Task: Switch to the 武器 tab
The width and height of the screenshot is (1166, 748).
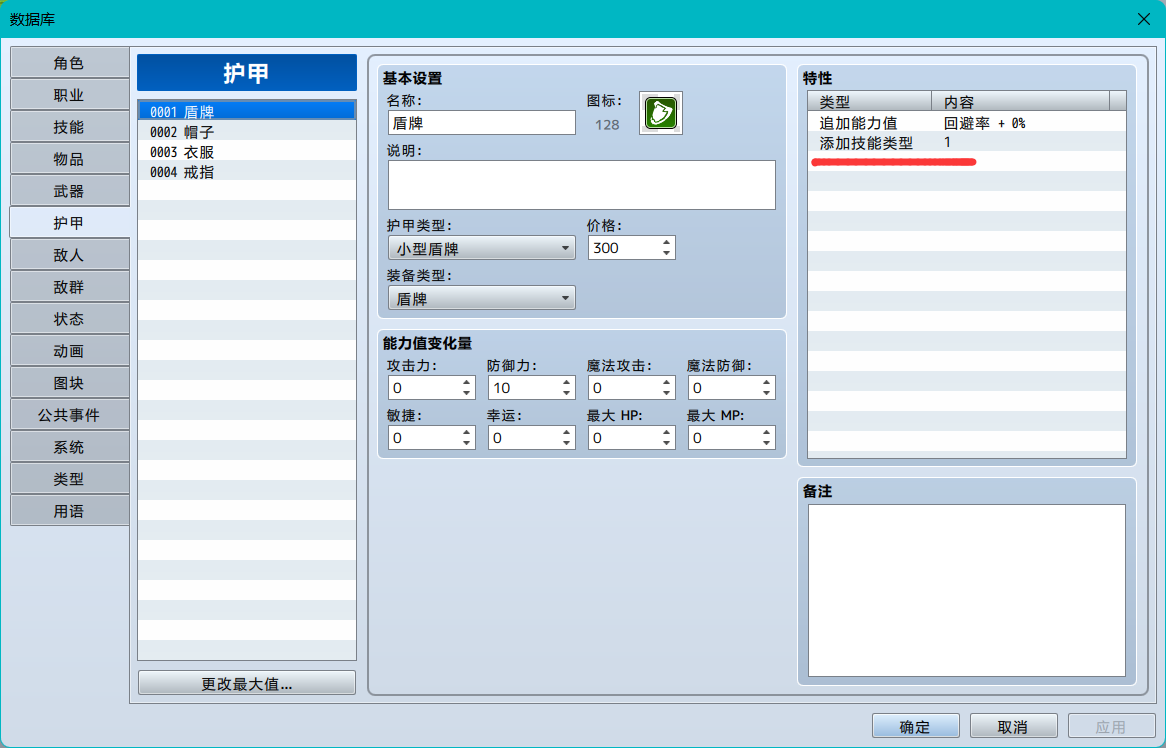Action: tap(69, 191)
